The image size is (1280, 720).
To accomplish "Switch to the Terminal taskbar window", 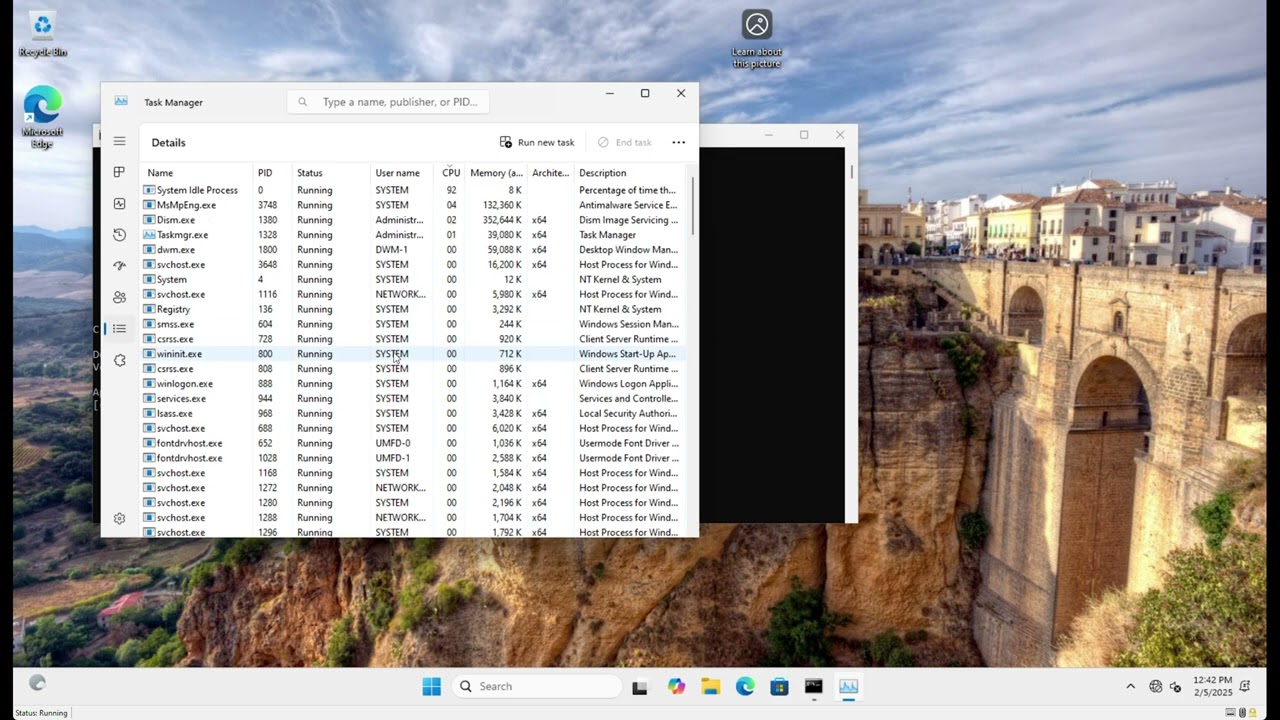I will tap(814, 686).
